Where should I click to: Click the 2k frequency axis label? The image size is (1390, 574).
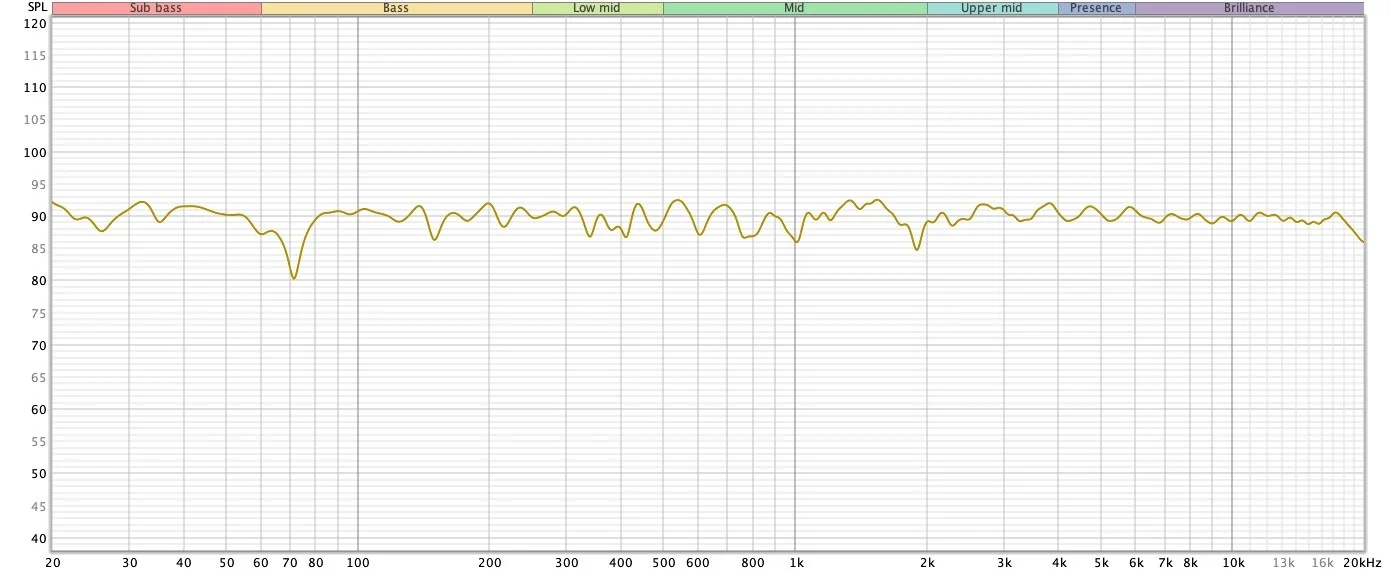point(927,563)
